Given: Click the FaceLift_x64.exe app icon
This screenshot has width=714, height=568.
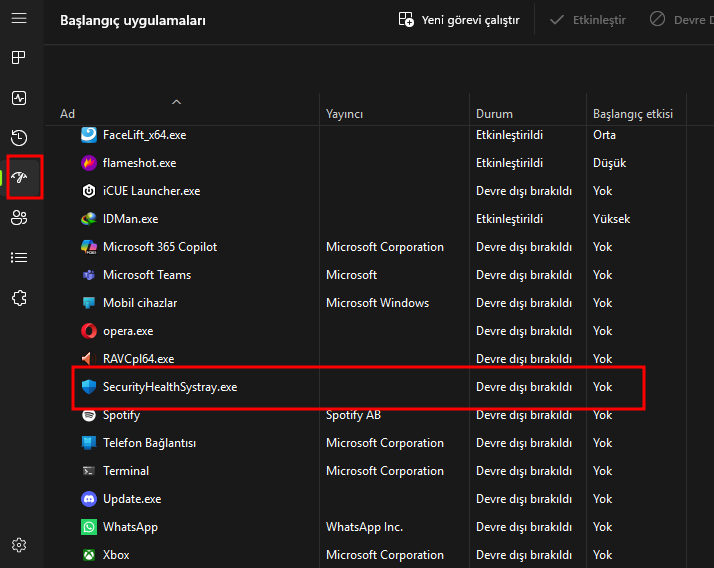Looking at the screenshot, I should click(89, 135).
